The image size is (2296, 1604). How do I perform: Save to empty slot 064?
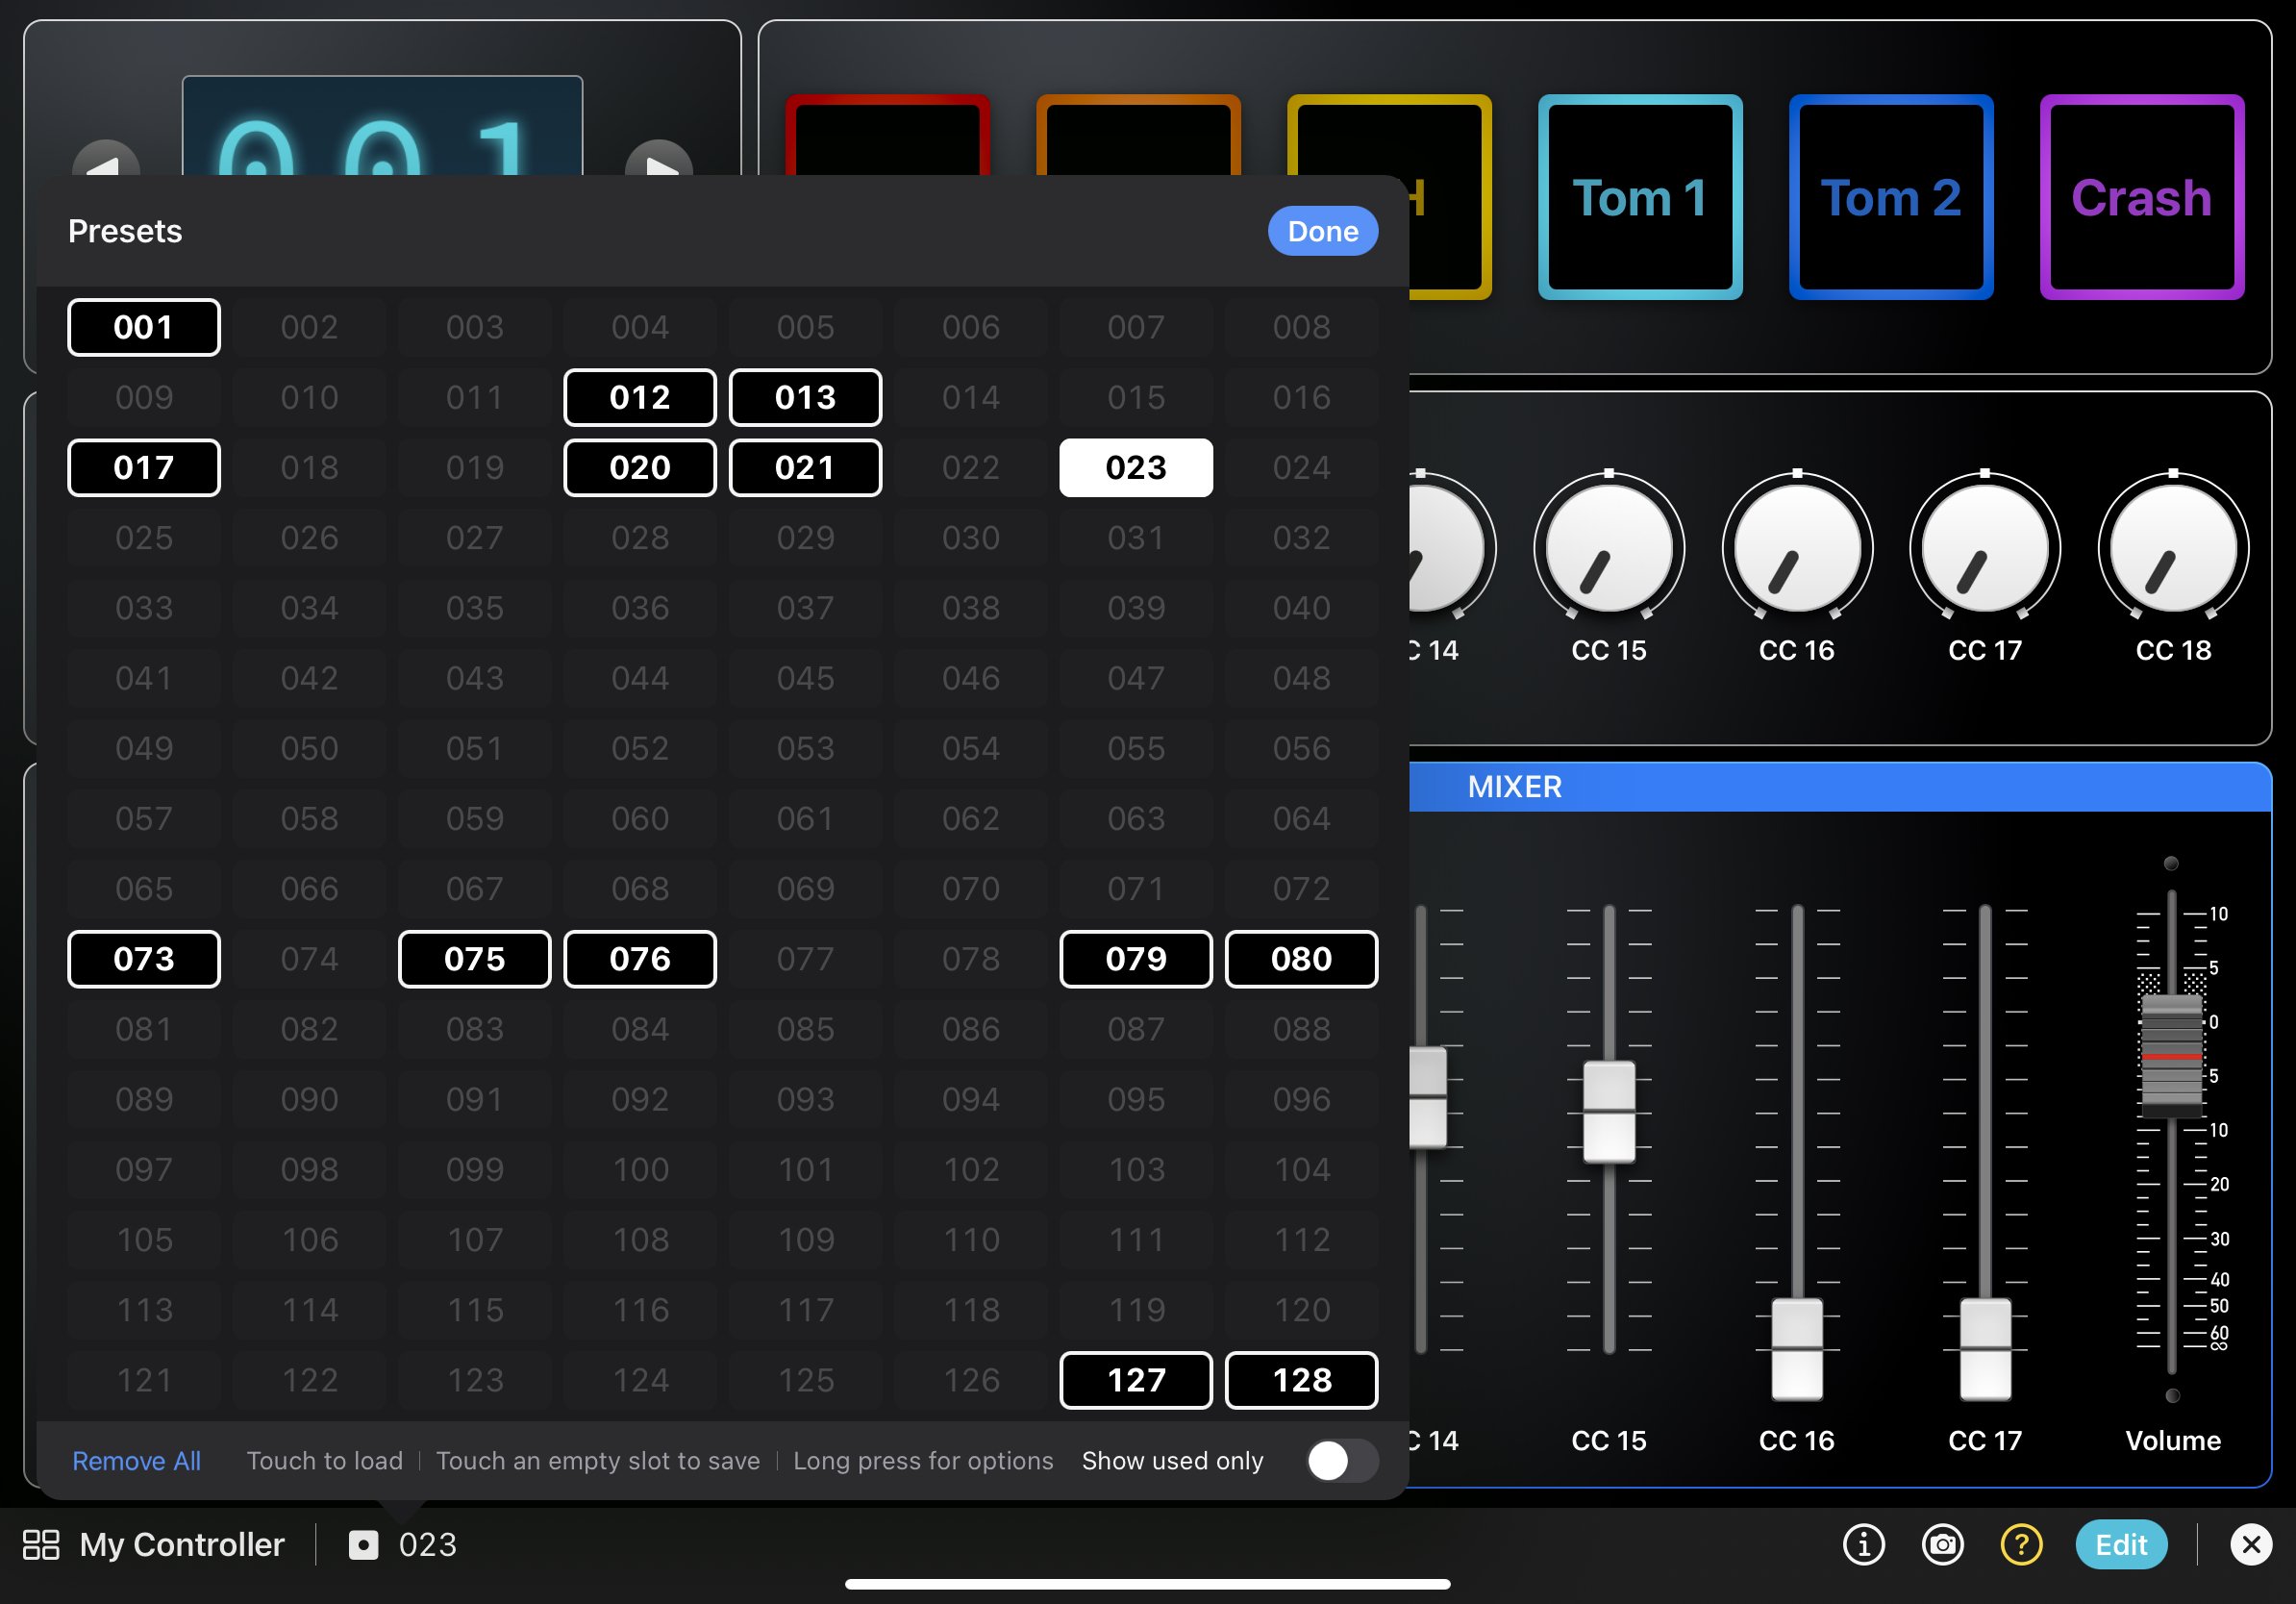(x=1301, y=818)
